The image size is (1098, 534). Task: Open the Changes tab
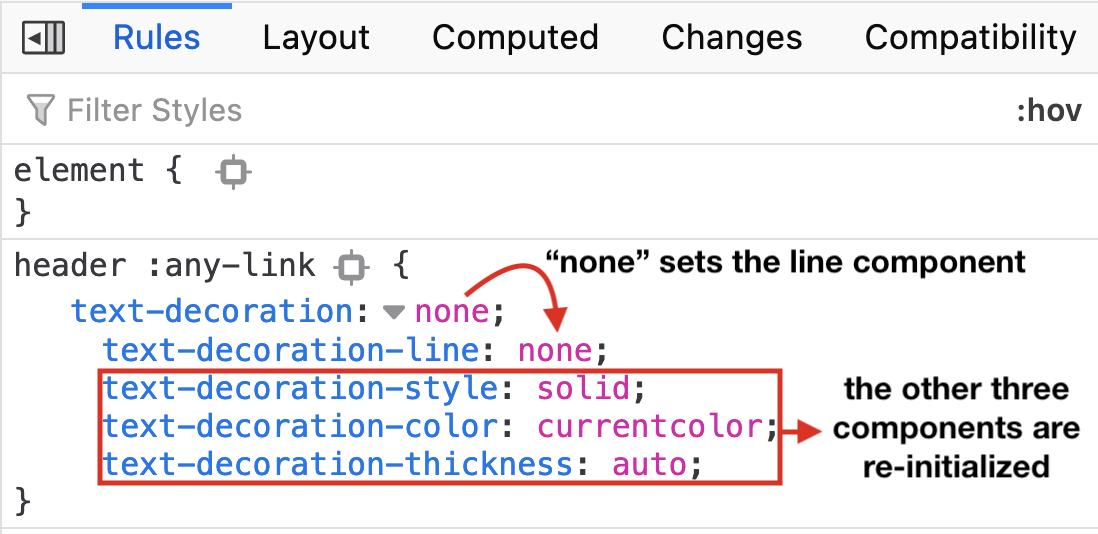tap(732, 38)
